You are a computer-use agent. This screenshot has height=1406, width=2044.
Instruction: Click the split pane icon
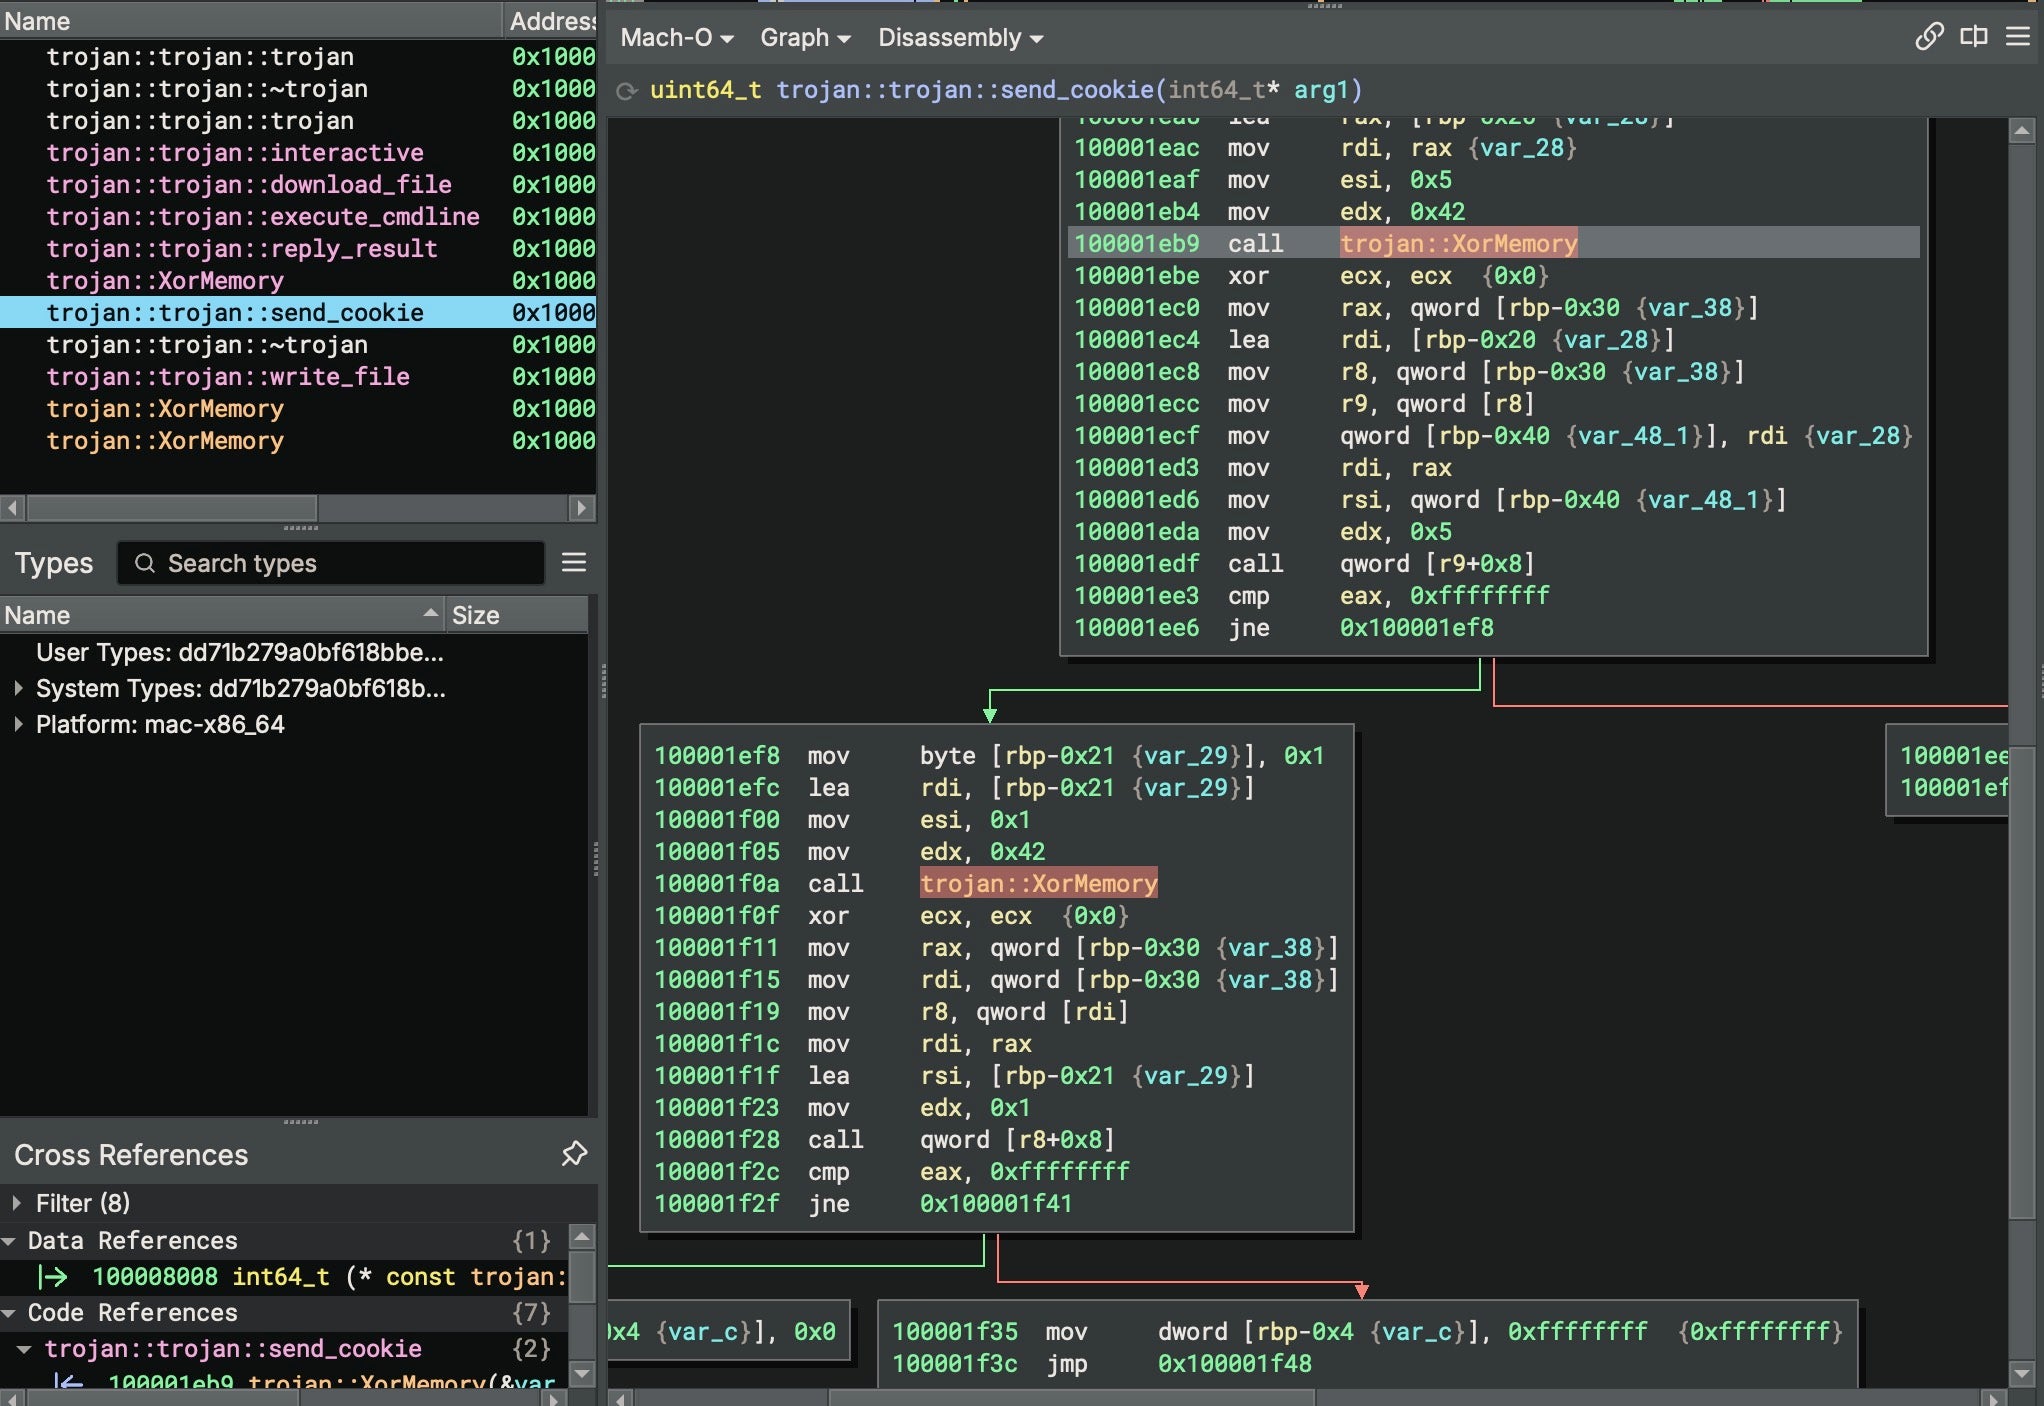pos(1973,37)
